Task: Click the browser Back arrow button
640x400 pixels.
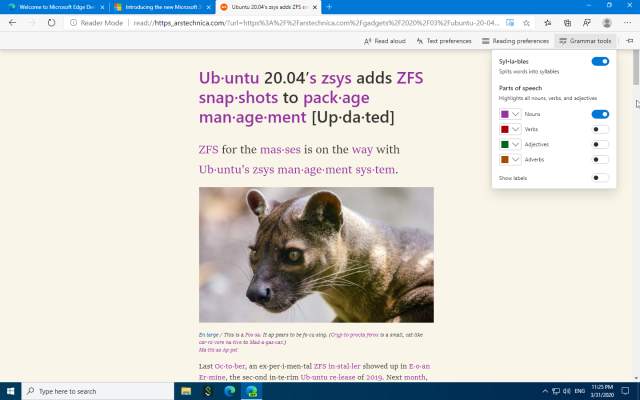Action: pos(12,22)
